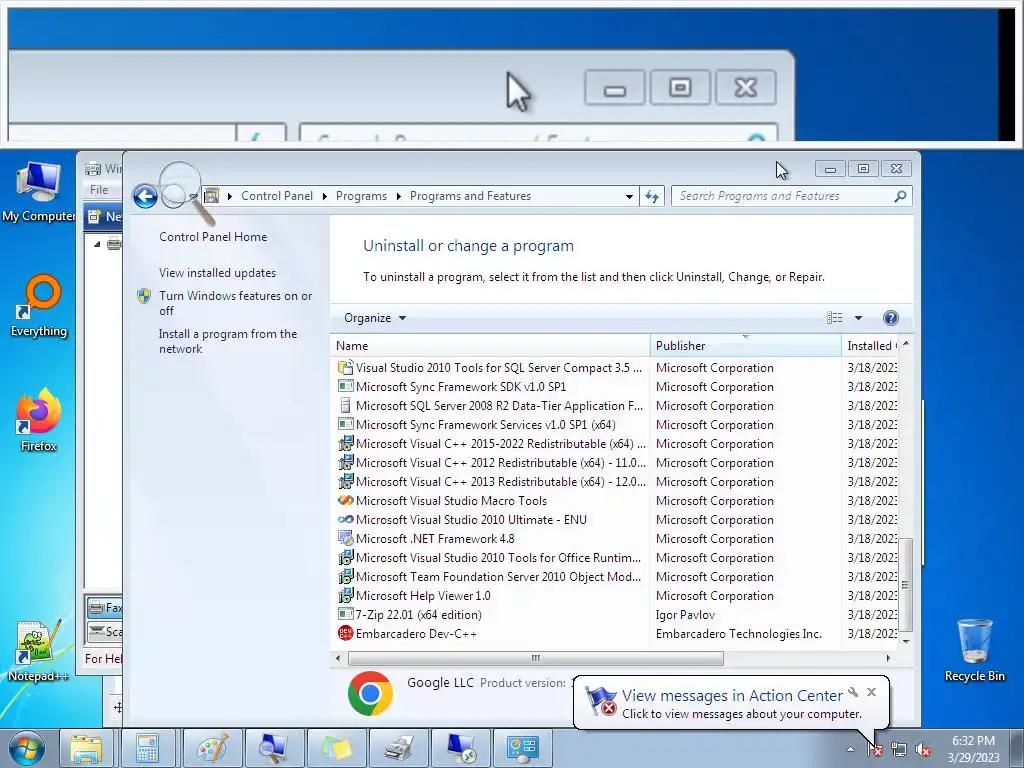Open the Organize dropdown

click(375, 318)
